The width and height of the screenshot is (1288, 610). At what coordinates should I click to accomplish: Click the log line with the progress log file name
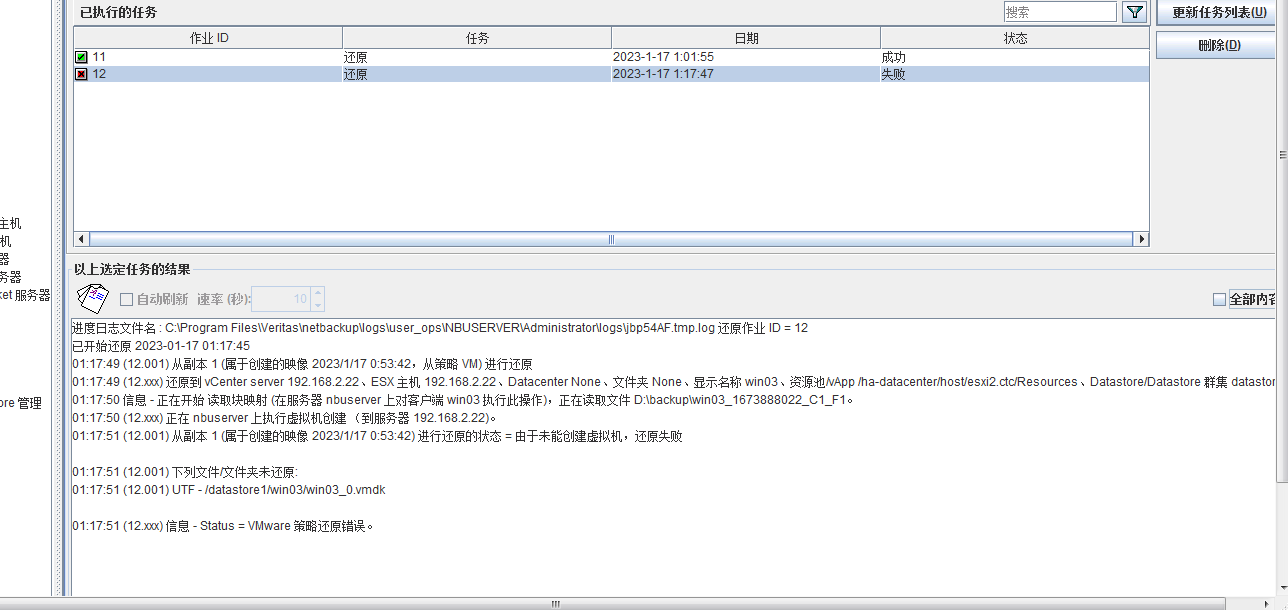[x=440, y=328]
